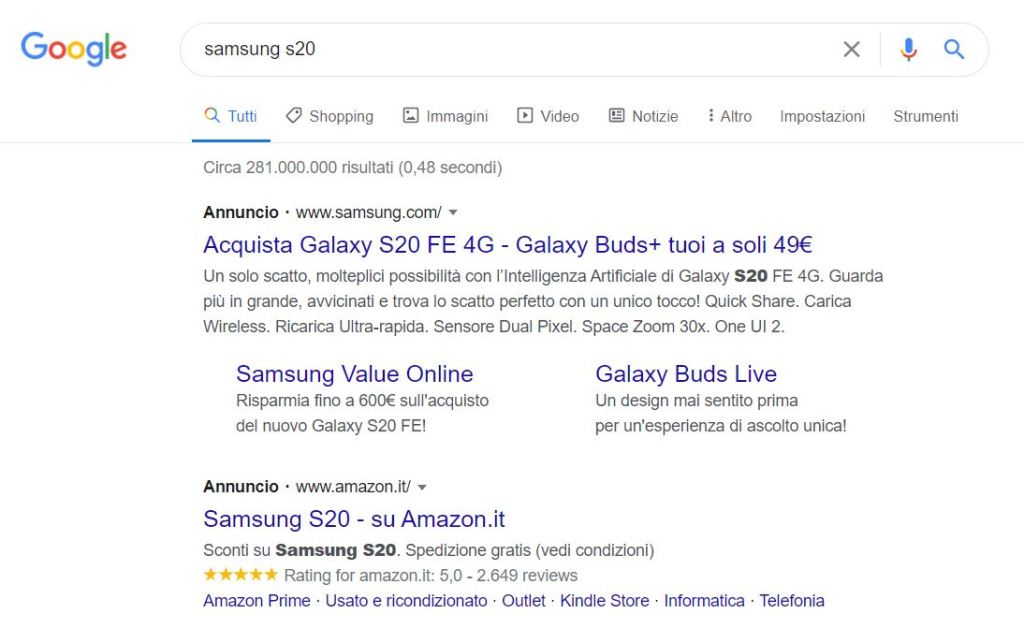1024x643 pixels.
Task: Start voice search with microphone icon
Action: 908,49
